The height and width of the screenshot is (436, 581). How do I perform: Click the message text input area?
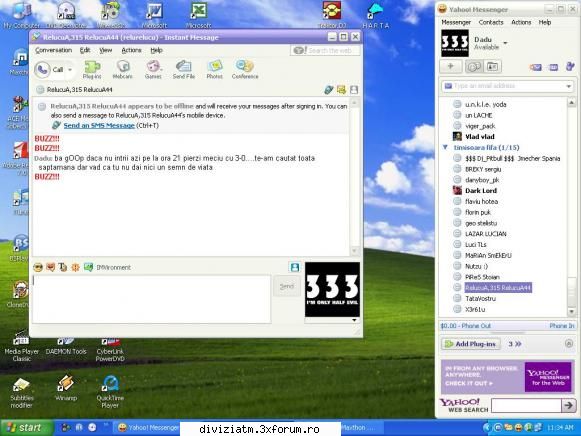(x=152, y=299)
